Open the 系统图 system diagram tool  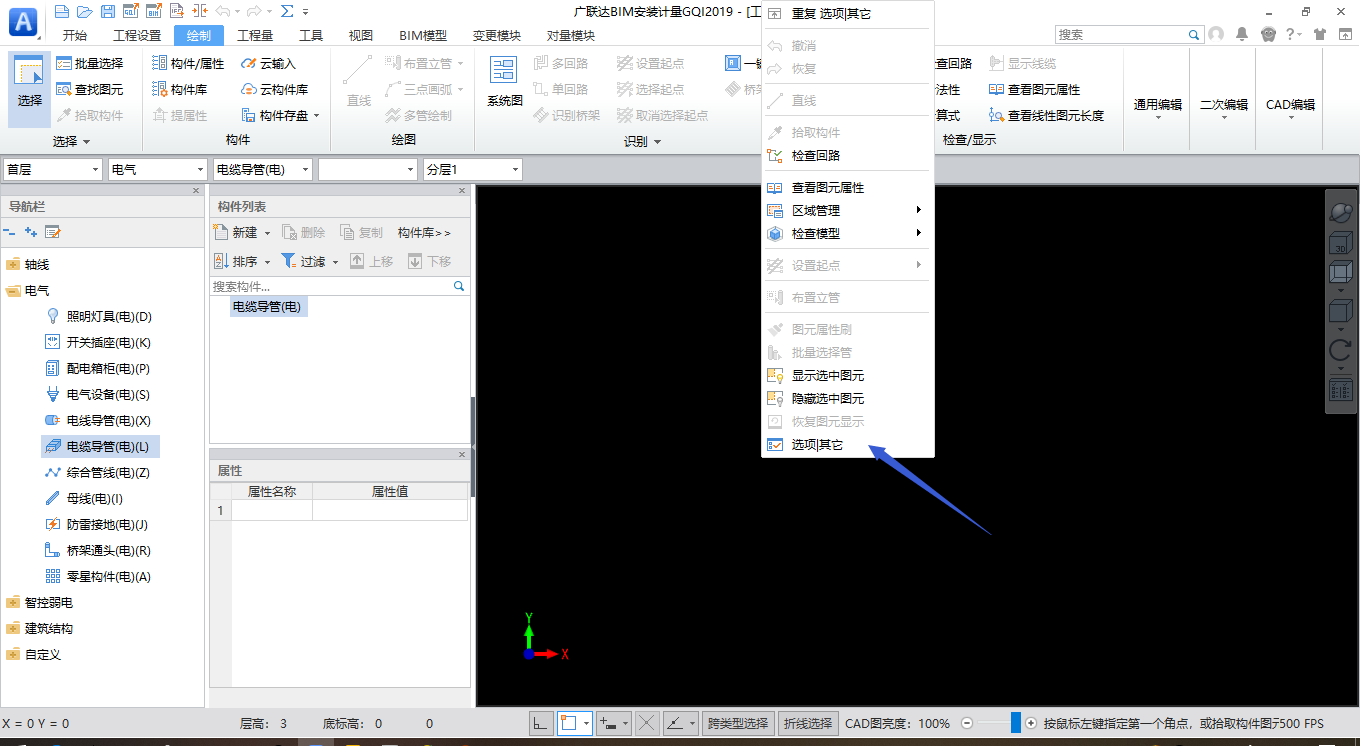pyautogui.click(x=504, y=83)
